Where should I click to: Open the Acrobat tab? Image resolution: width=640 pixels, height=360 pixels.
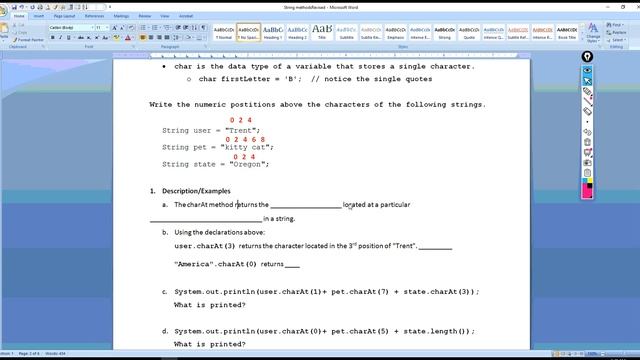tap(186, 16)
